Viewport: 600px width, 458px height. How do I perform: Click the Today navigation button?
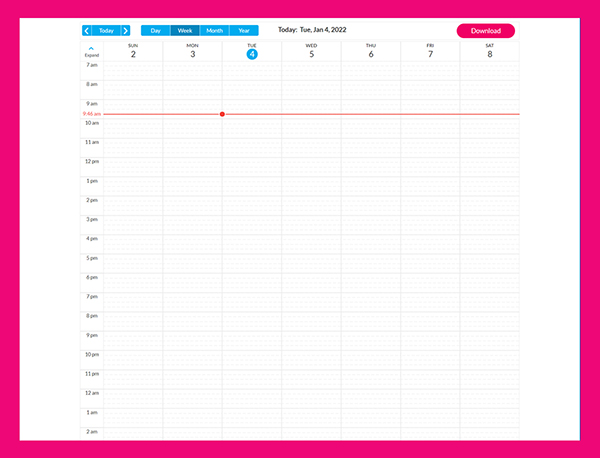(106, 31)
